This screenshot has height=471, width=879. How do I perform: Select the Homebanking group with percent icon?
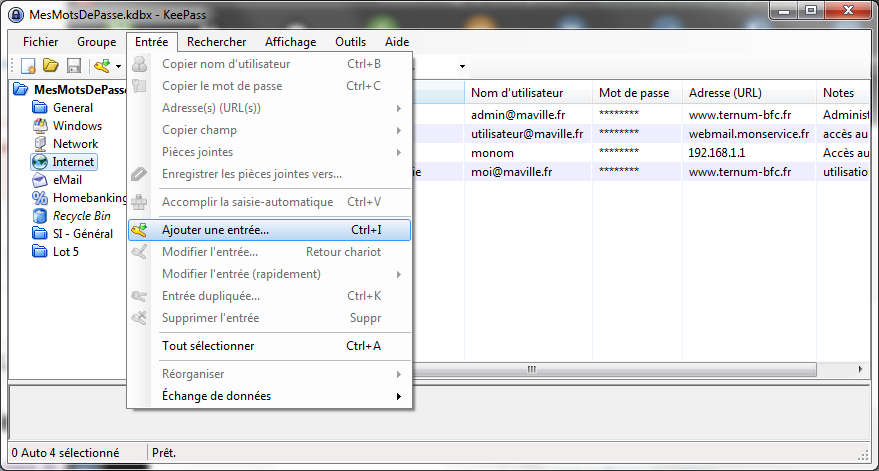(x=41, y=198)
